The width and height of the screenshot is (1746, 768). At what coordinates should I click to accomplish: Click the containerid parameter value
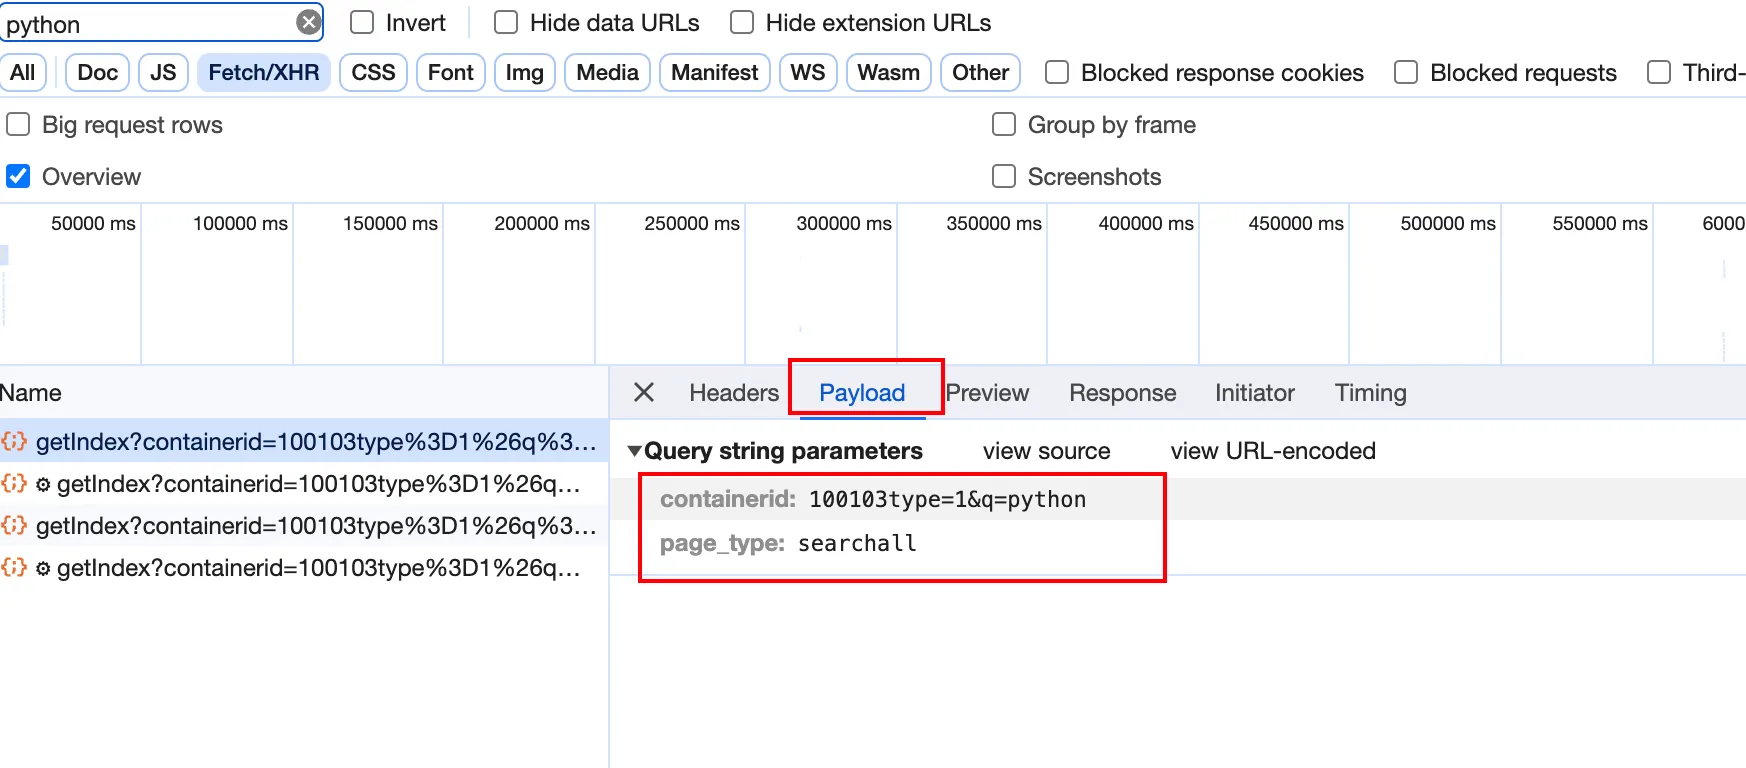(x=947, y=499)
